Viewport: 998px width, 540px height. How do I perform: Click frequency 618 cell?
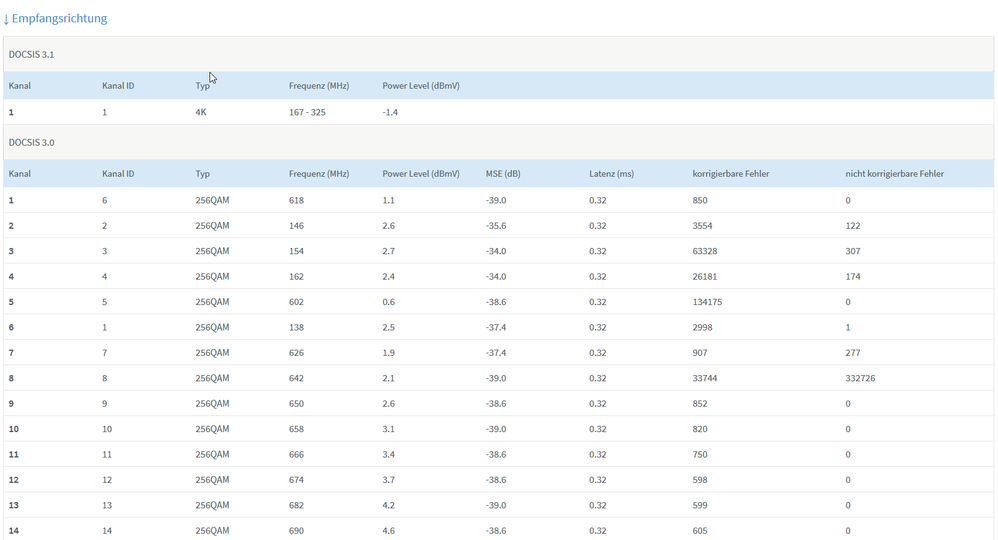coord(297,200)
